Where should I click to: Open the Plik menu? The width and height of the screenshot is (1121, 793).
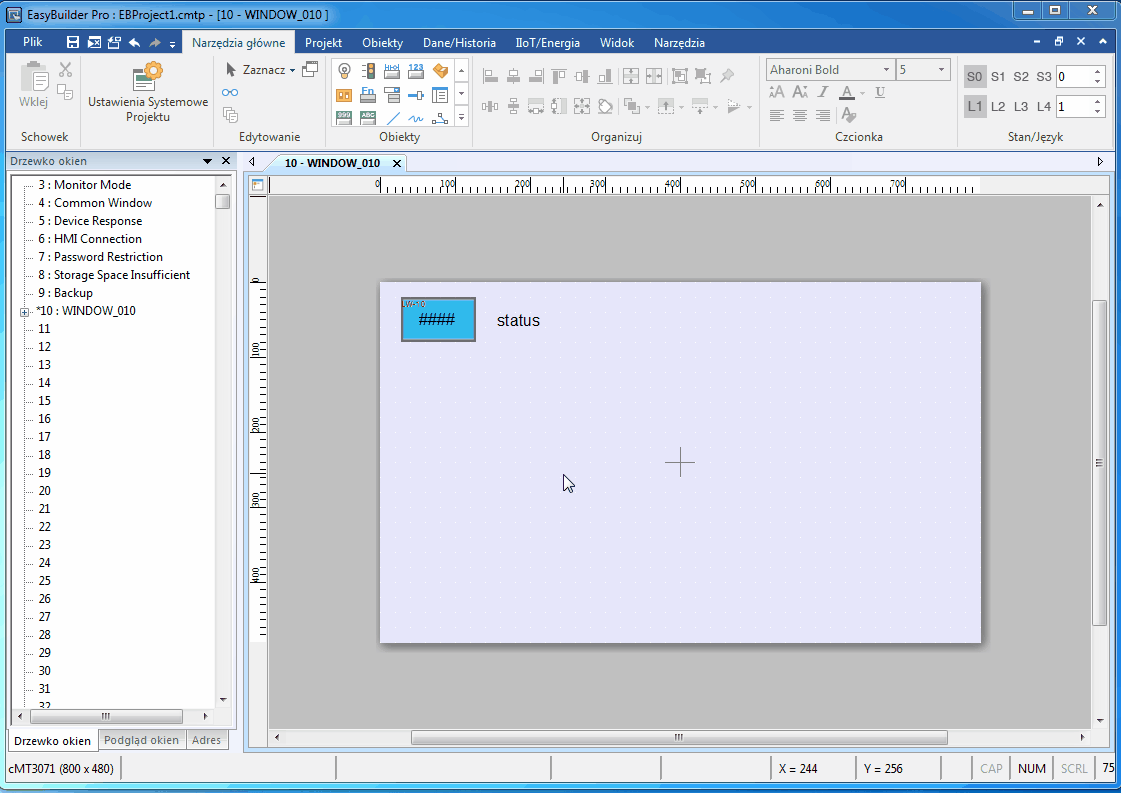(x=32, y=42)
